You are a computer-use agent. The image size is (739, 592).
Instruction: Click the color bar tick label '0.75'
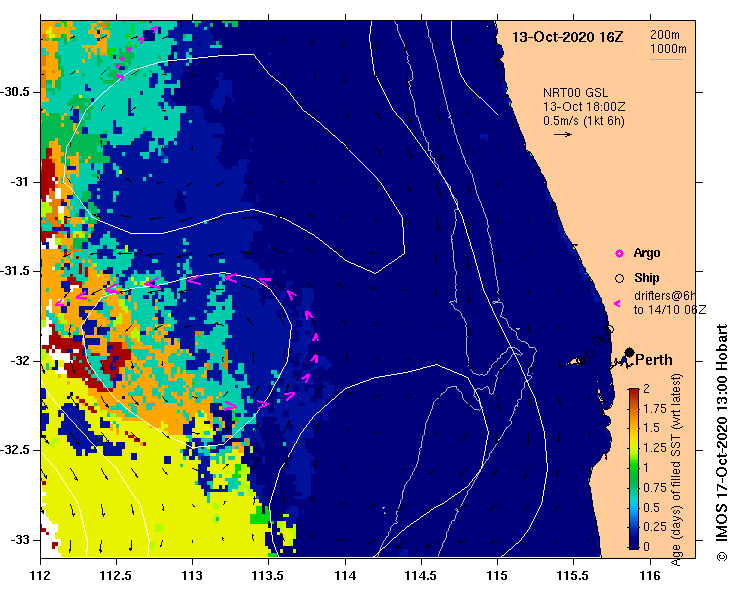655,487
